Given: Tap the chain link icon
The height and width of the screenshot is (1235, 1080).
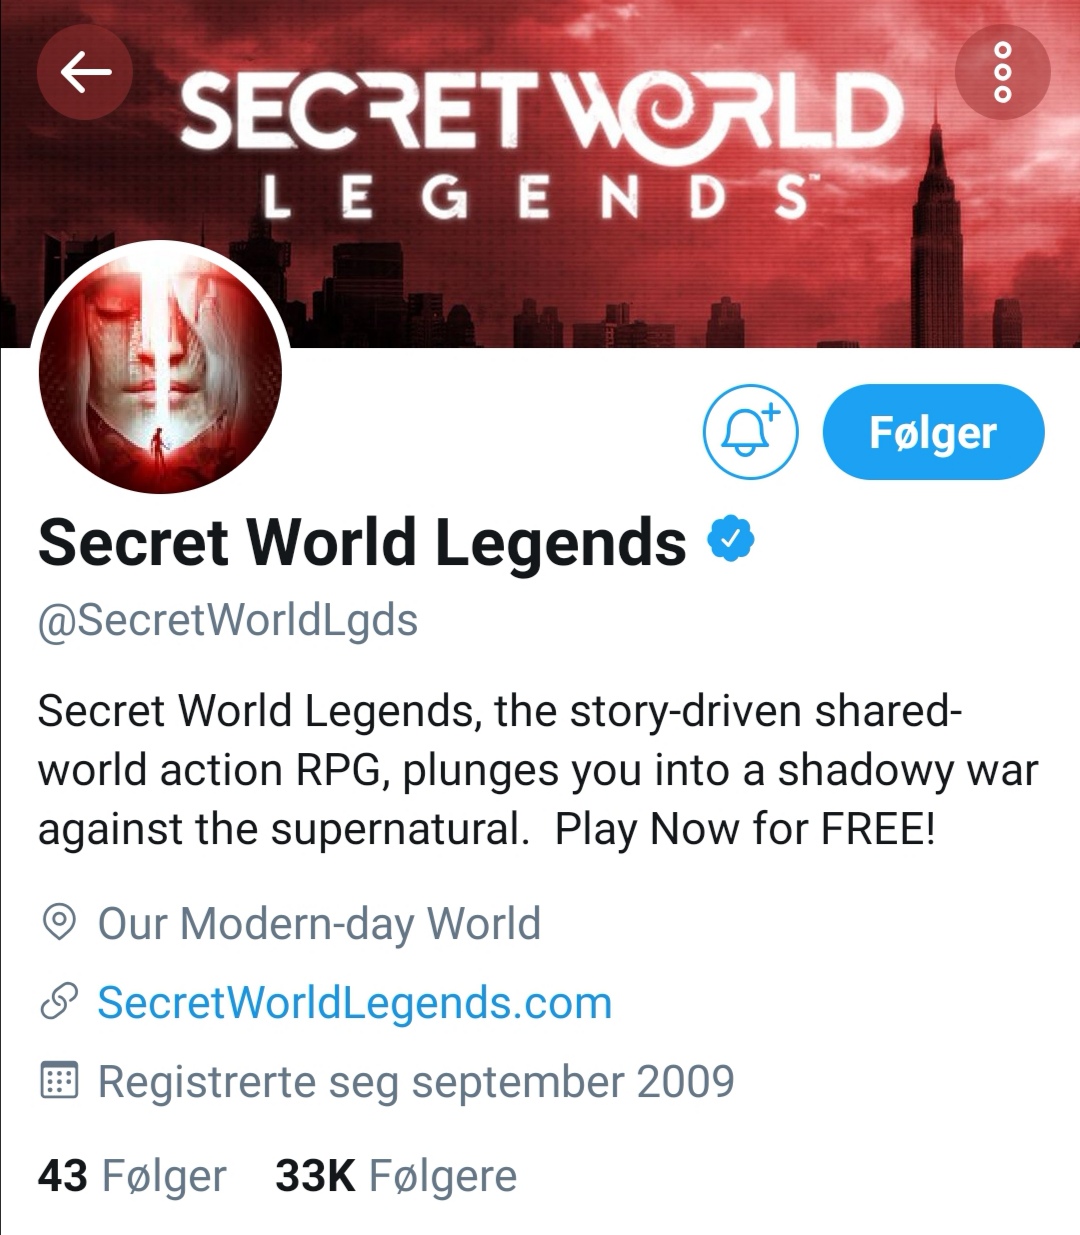Looking at the screenshot, I should pos(59,1002).
